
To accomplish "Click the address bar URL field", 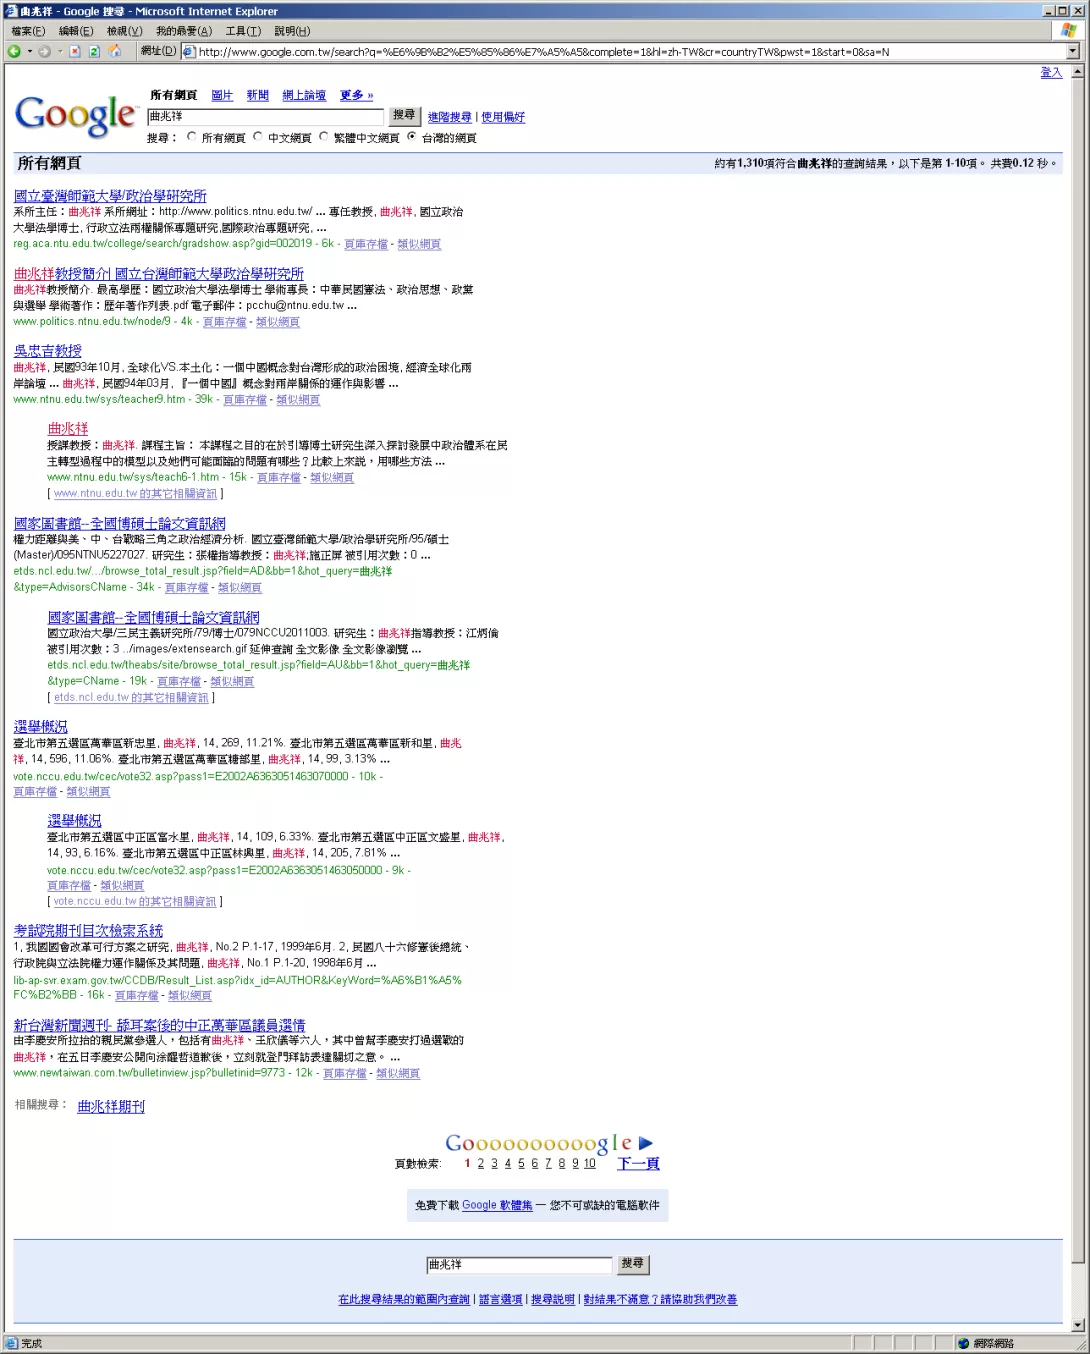I will (631, 51).
